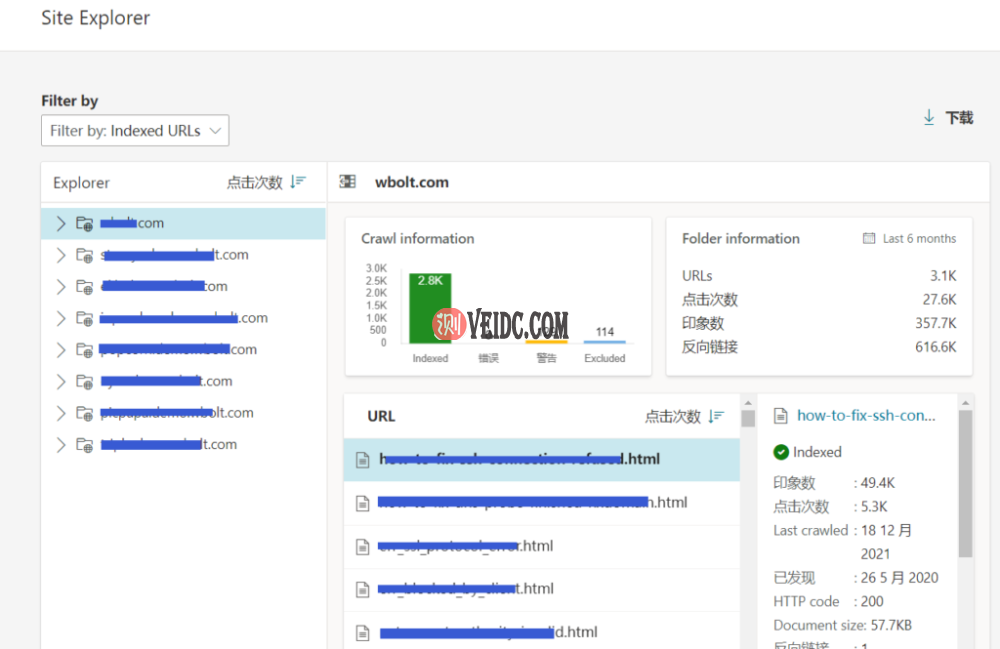Click the Last 6 months calendar icon
1000x649 pixels.
click(x=869, y=238)
